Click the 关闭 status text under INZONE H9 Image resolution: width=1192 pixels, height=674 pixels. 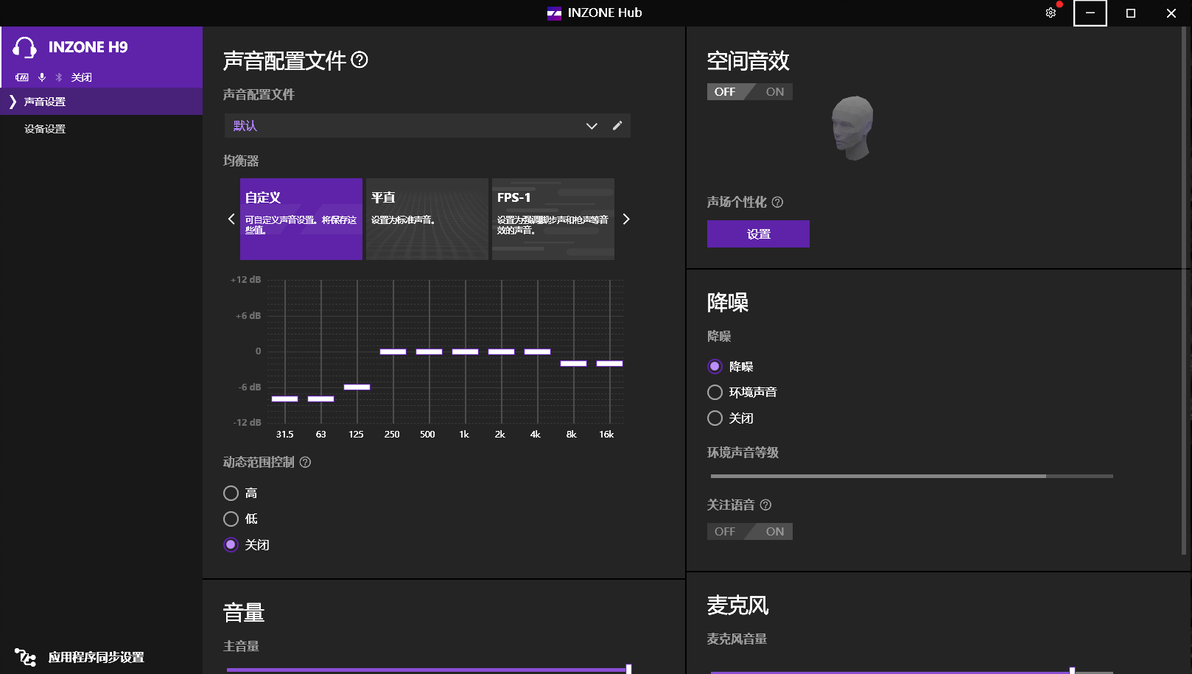81,78
